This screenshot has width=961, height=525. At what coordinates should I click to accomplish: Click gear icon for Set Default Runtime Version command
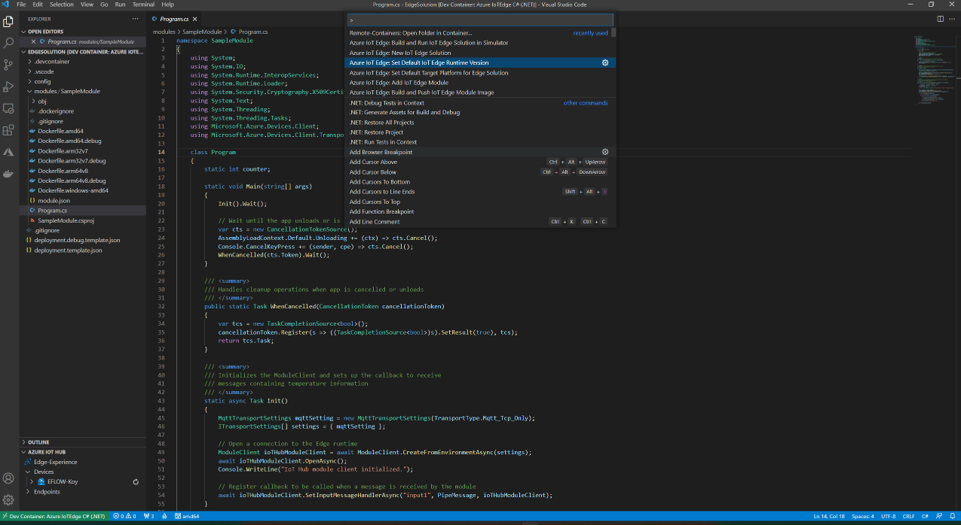click(605, 63)
